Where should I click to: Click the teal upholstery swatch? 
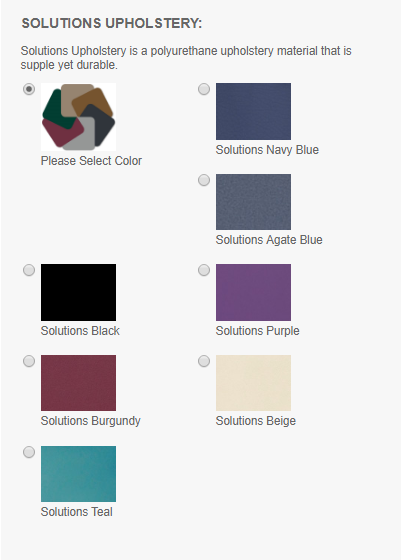[x=79, y=474]
